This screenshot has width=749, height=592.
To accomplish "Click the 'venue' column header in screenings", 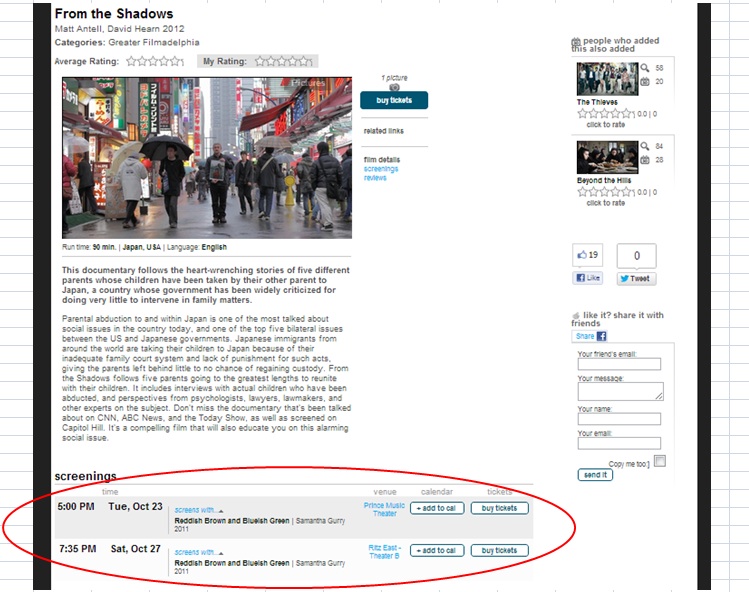I will coord(385,492).
